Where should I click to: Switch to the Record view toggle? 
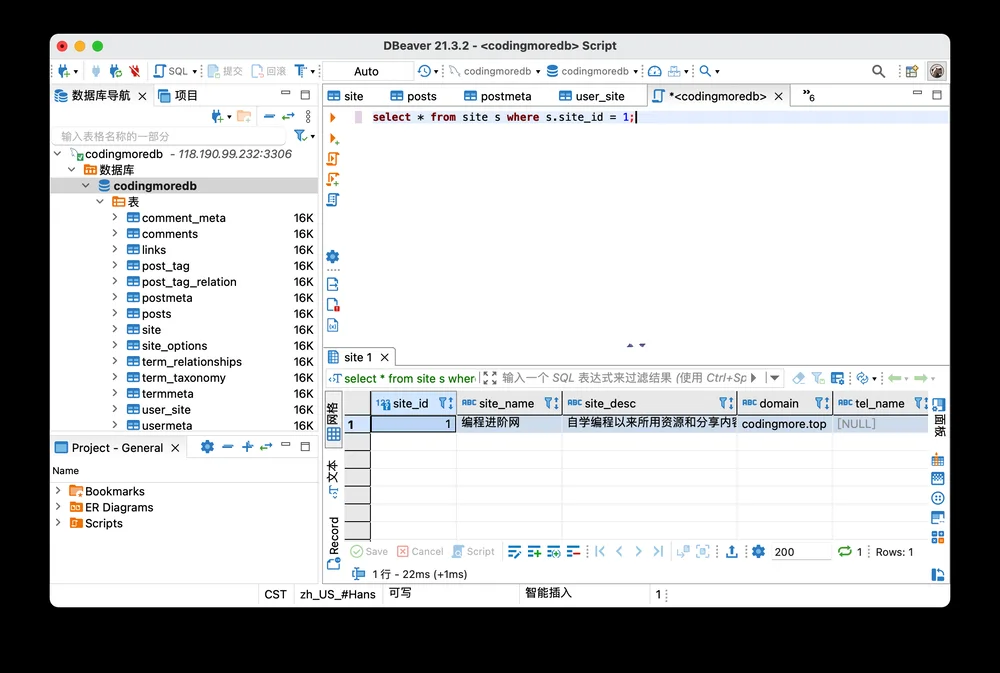[334, 542]
